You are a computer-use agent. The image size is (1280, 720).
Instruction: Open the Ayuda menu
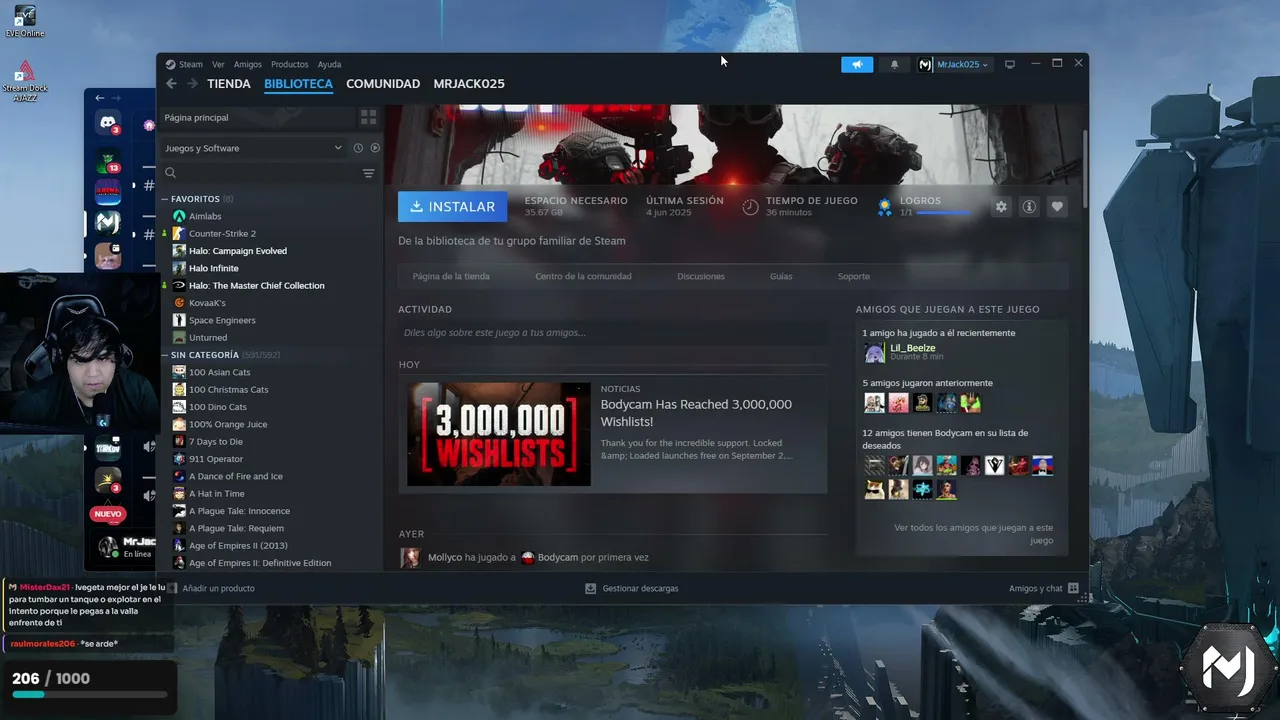(329, 64)
